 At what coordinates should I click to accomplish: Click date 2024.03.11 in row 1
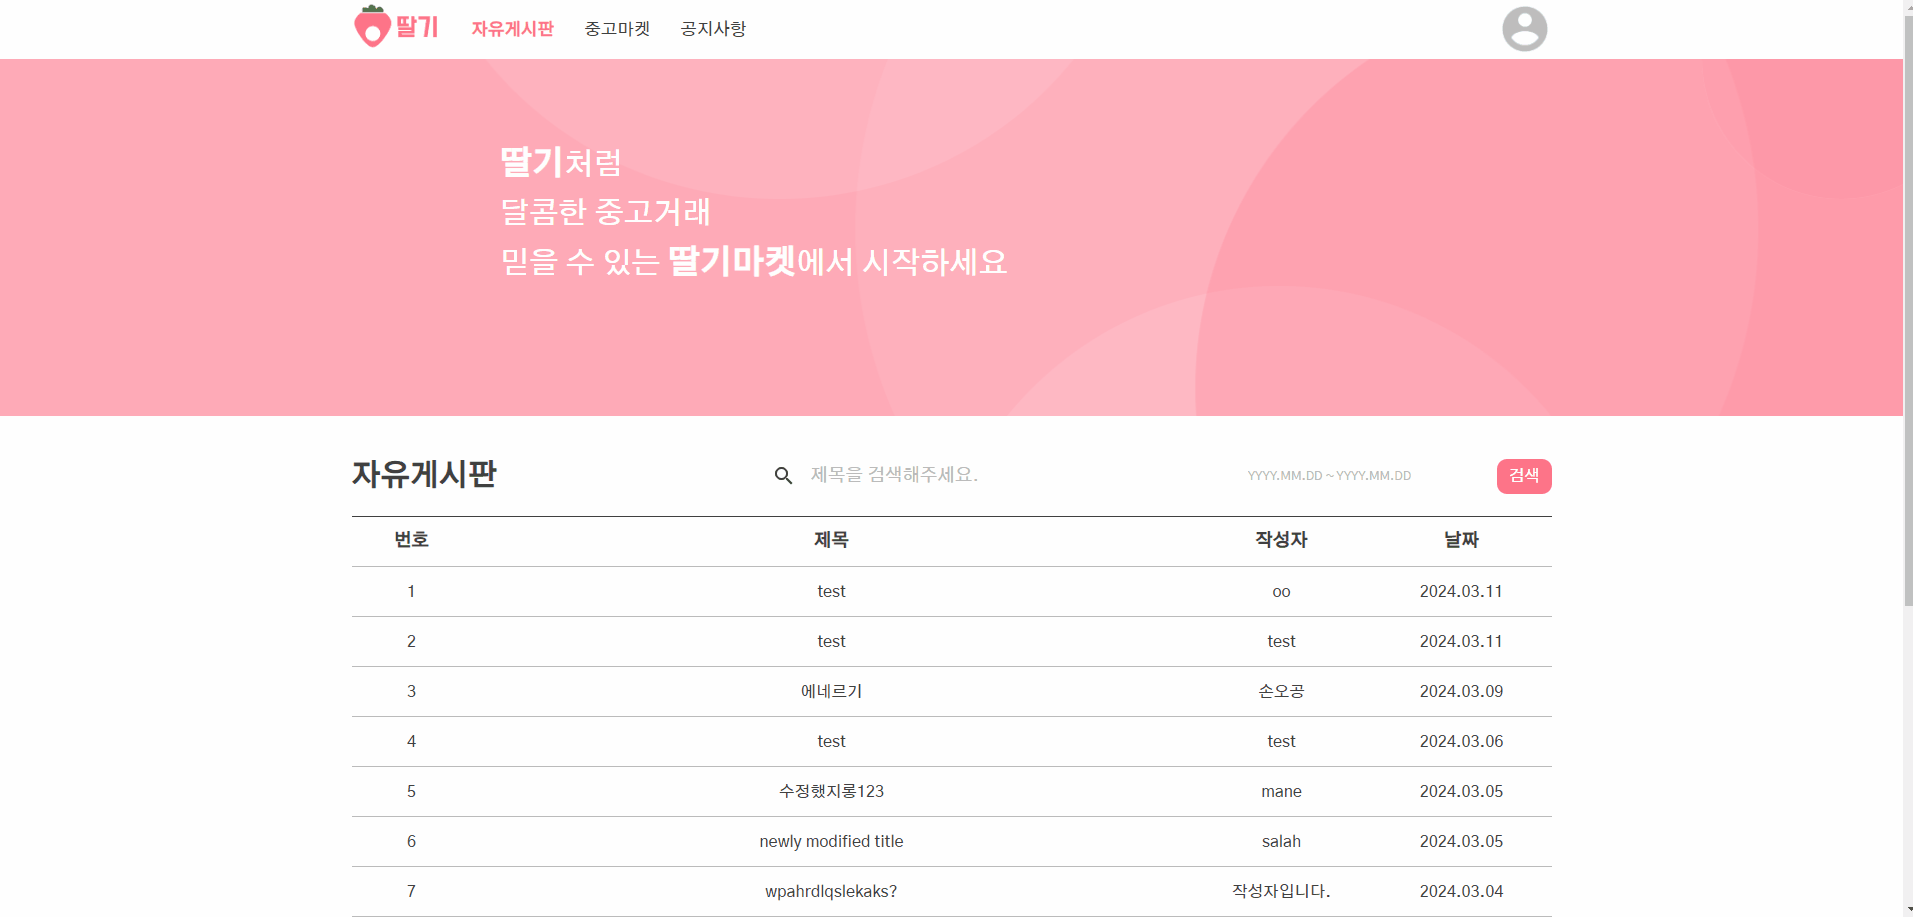pos(1461,592)
